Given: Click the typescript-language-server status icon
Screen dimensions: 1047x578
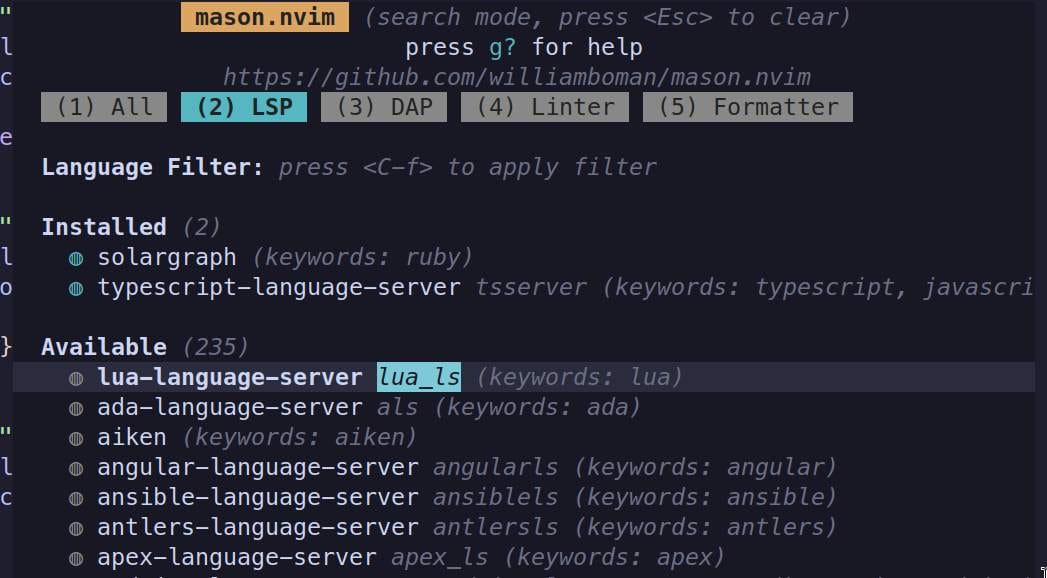Looking at the screenshot, I should 76,288.
